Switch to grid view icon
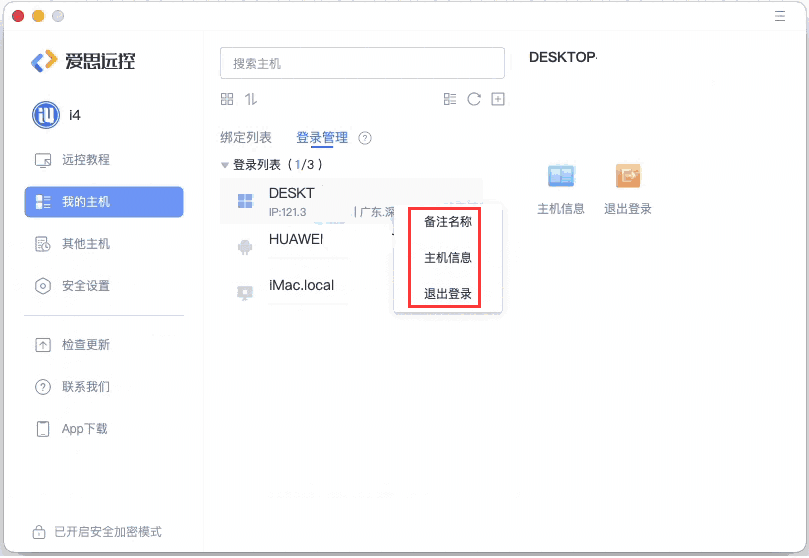Image resolution: width=809 pixels, height=558 pixels. tap(227, 99)
